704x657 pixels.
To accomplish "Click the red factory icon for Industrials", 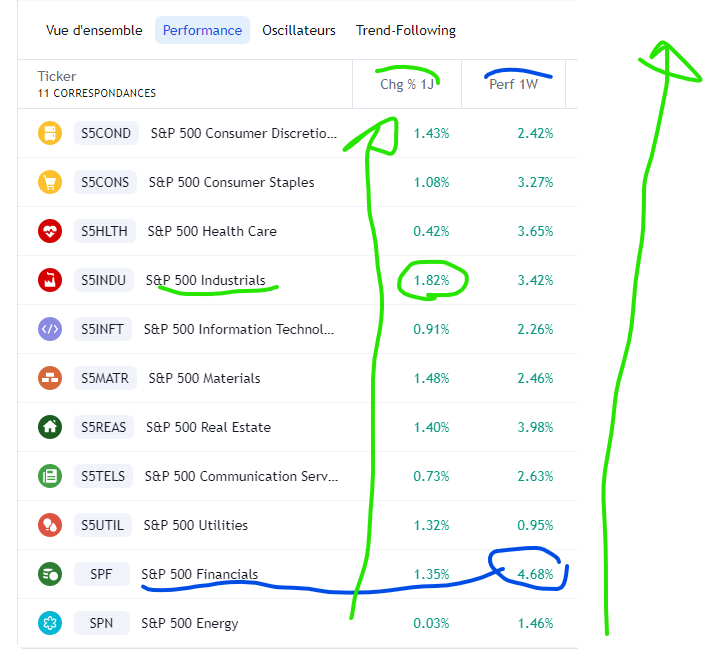I will (x=50, y=280).
